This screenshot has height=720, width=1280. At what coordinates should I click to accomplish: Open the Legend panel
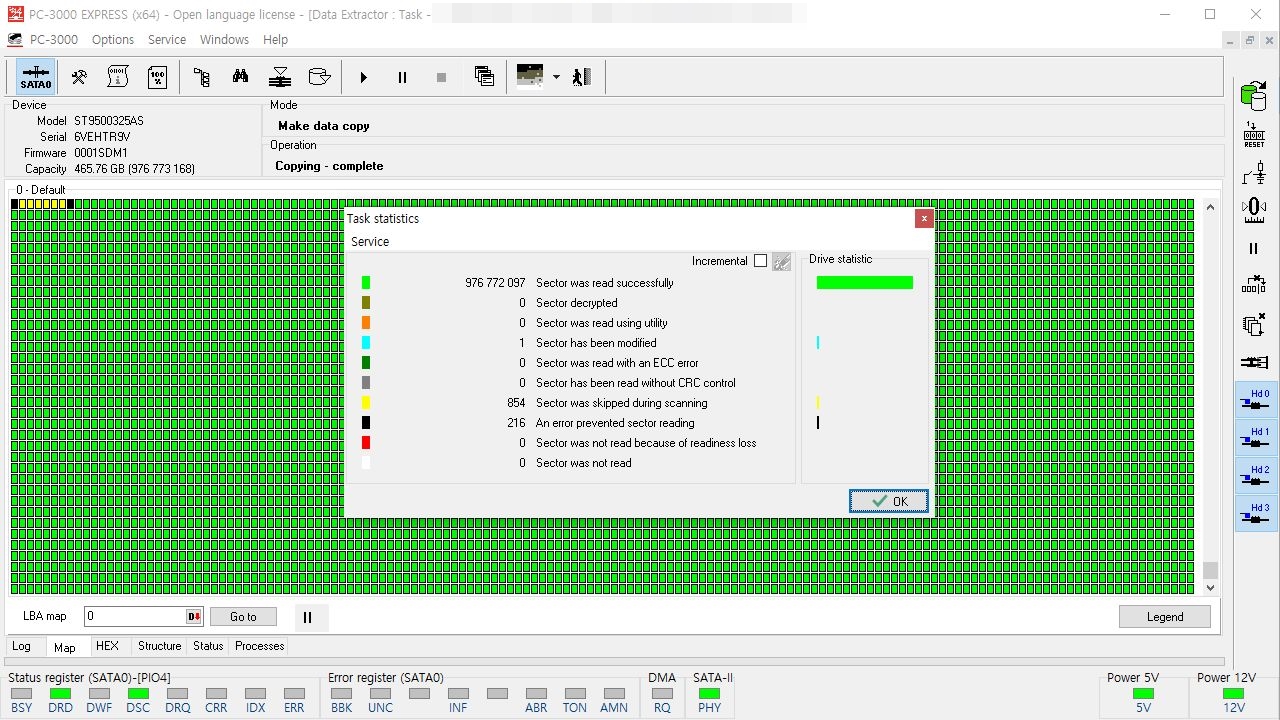point(1164,617)
